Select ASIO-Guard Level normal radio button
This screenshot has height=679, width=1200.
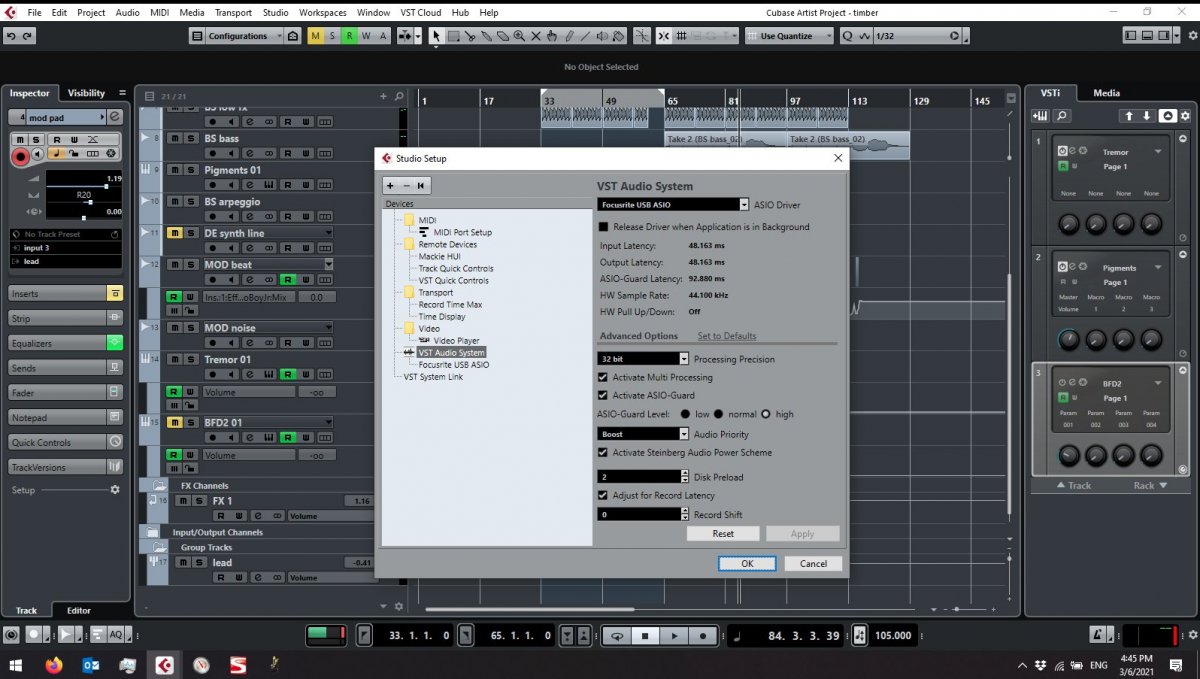coord(718,414)
